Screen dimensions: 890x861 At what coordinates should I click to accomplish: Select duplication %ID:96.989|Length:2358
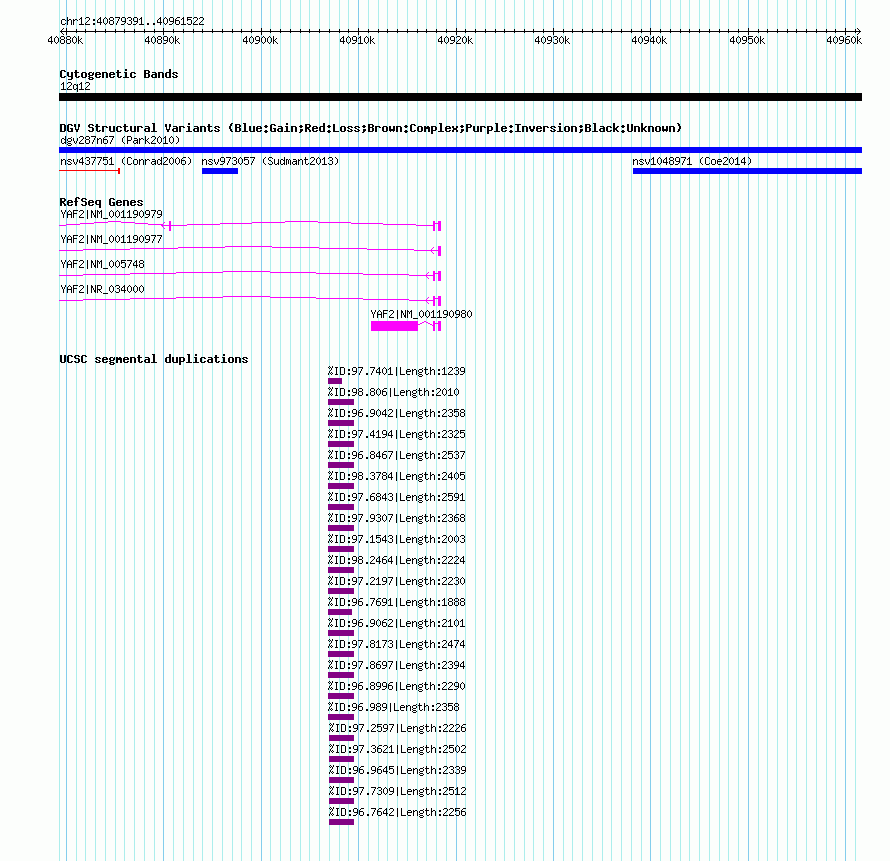point(341,717)
